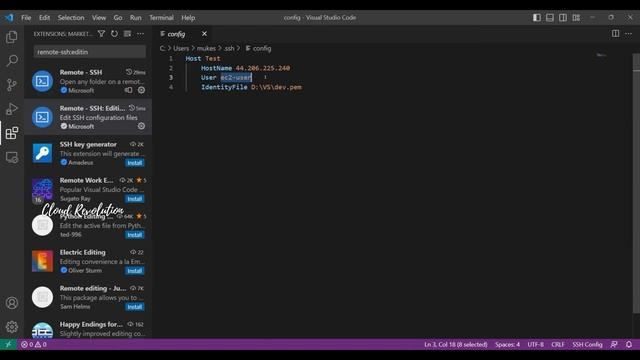Viewport: 640px width, 360px height.
Task: Open the Explorer view in activity bar
Action: click(12, 37)
